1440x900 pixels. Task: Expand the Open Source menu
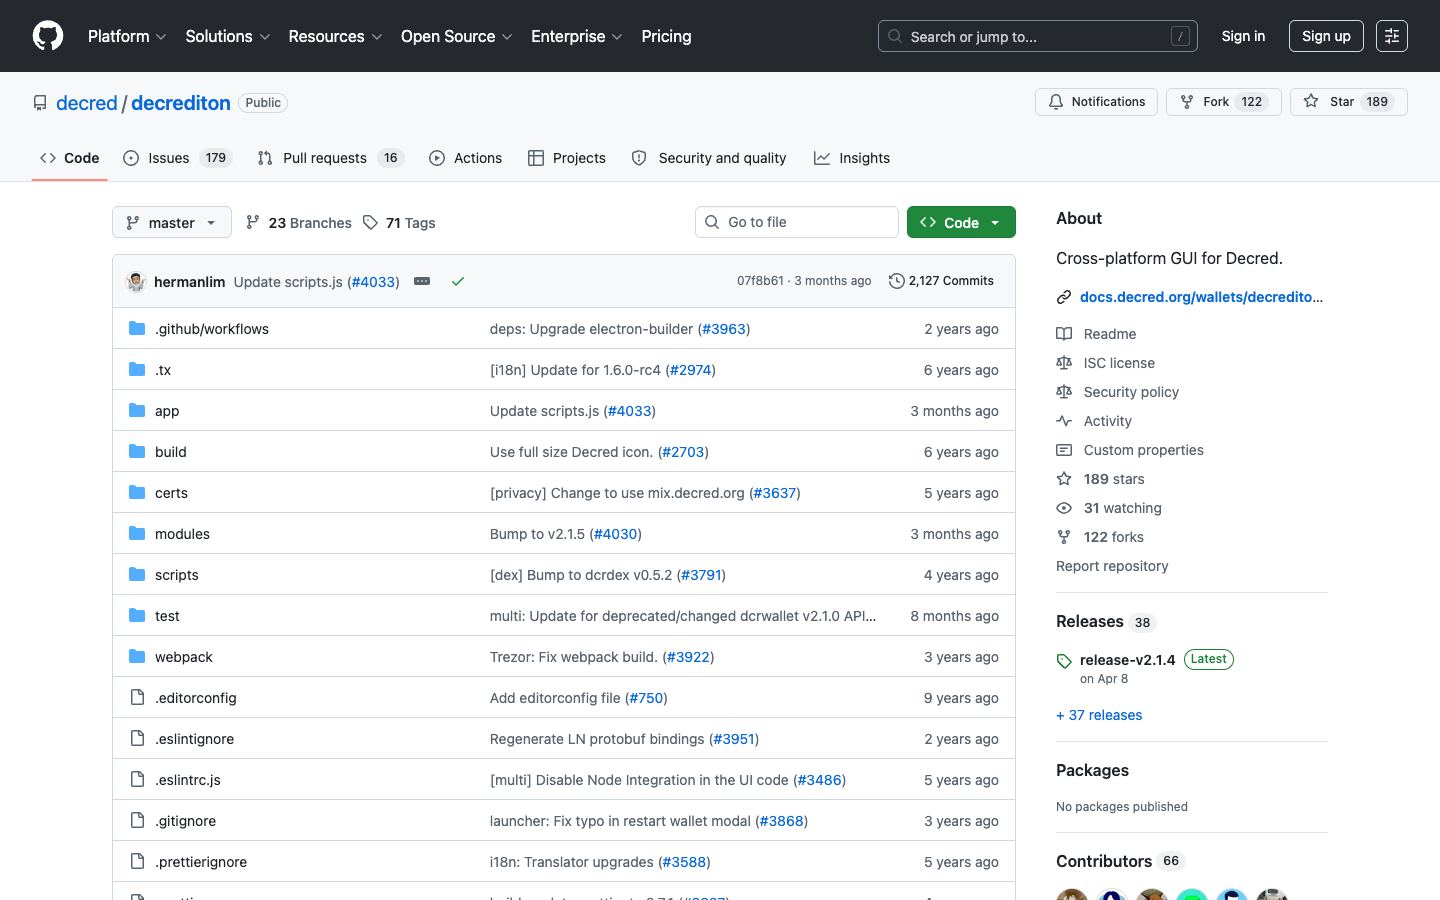(x=457, y=36)
